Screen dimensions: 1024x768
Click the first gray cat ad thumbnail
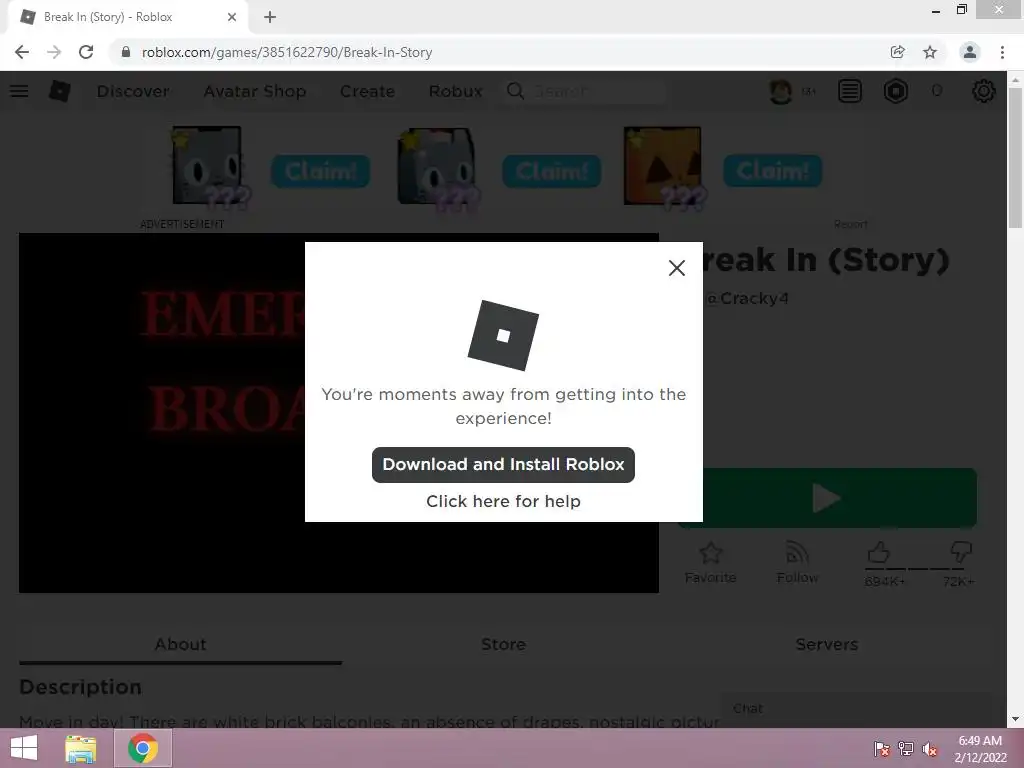[x=207, y=166]
